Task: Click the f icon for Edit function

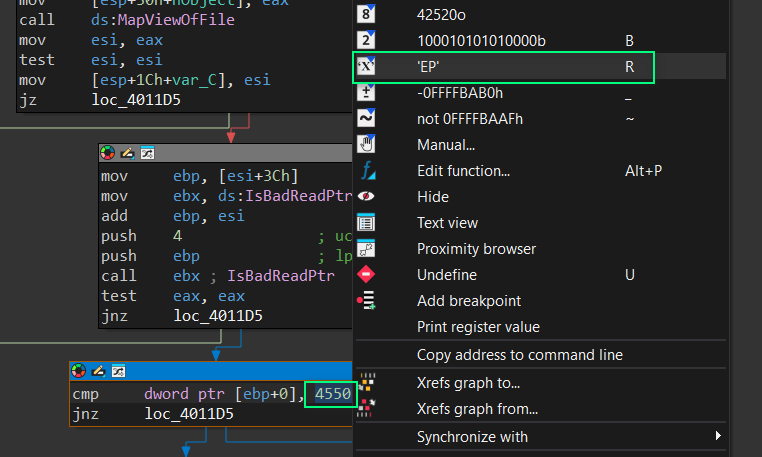Action: (x=367, y=170)
